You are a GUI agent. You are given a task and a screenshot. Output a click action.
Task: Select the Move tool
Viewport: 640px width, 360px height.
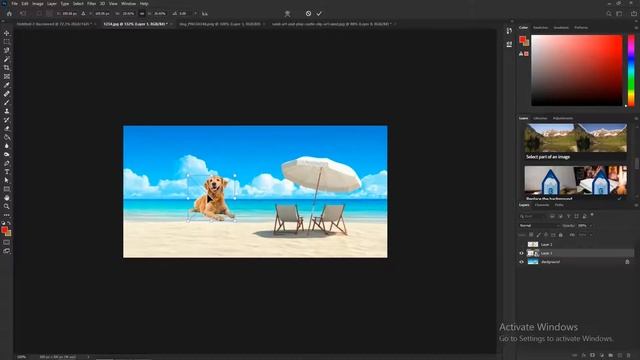click(7, 33)
